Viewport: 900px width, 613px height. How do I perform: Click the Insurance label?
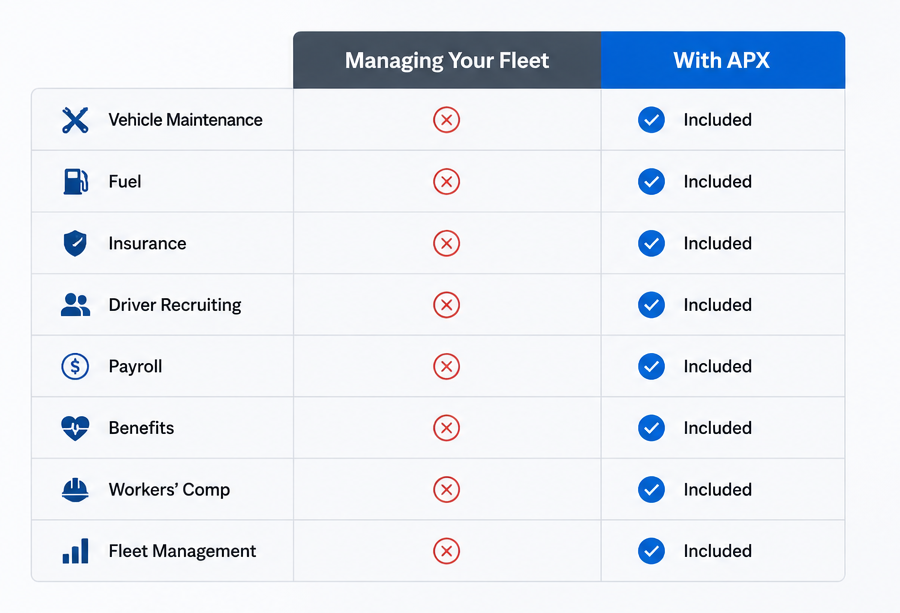click(148, 243)
